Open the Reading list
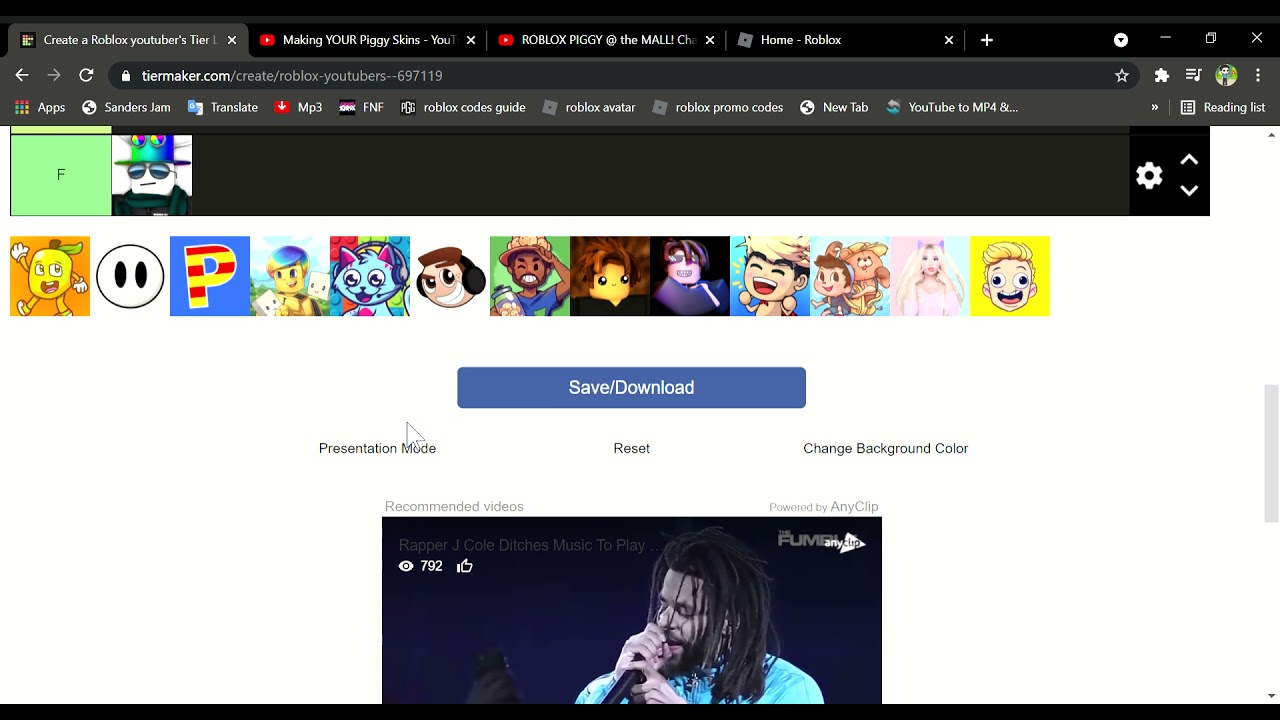Screen dimensions: 1280x720 tap(1223, 107)
